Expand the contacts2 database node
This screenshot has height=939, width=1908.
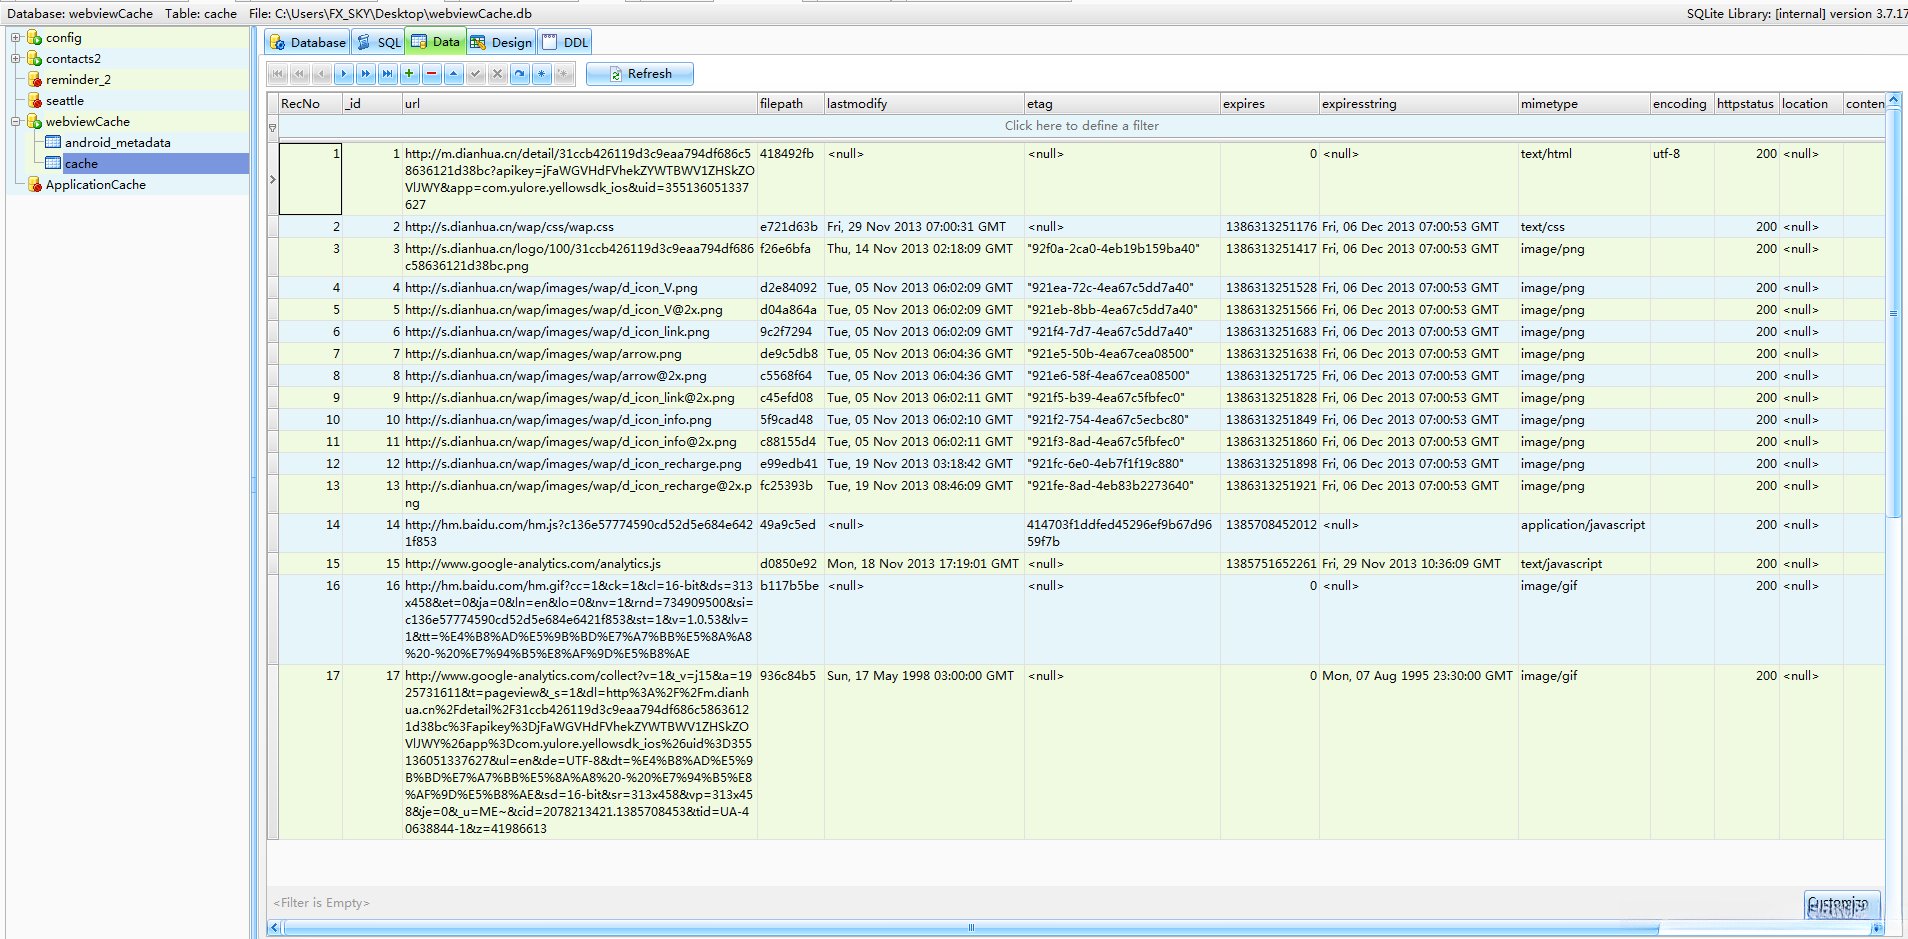[x=16, y=59]
